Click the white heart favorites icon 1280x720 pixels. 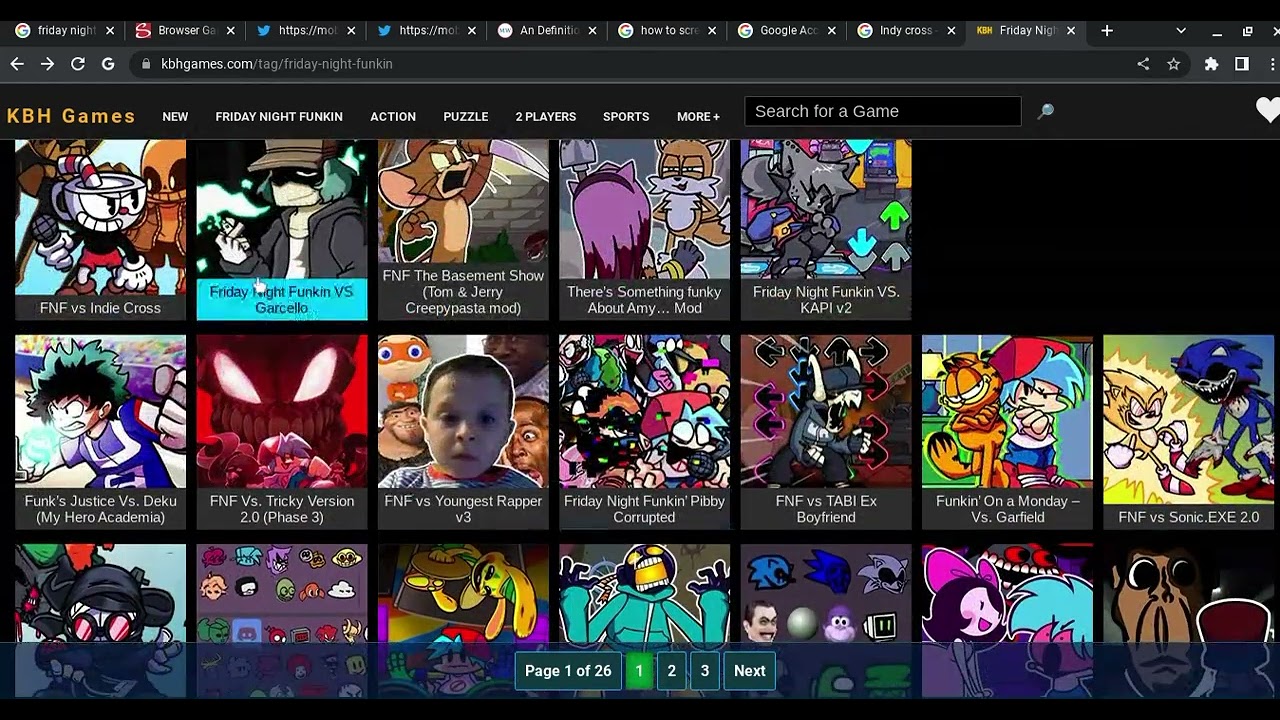point(1268,110)
